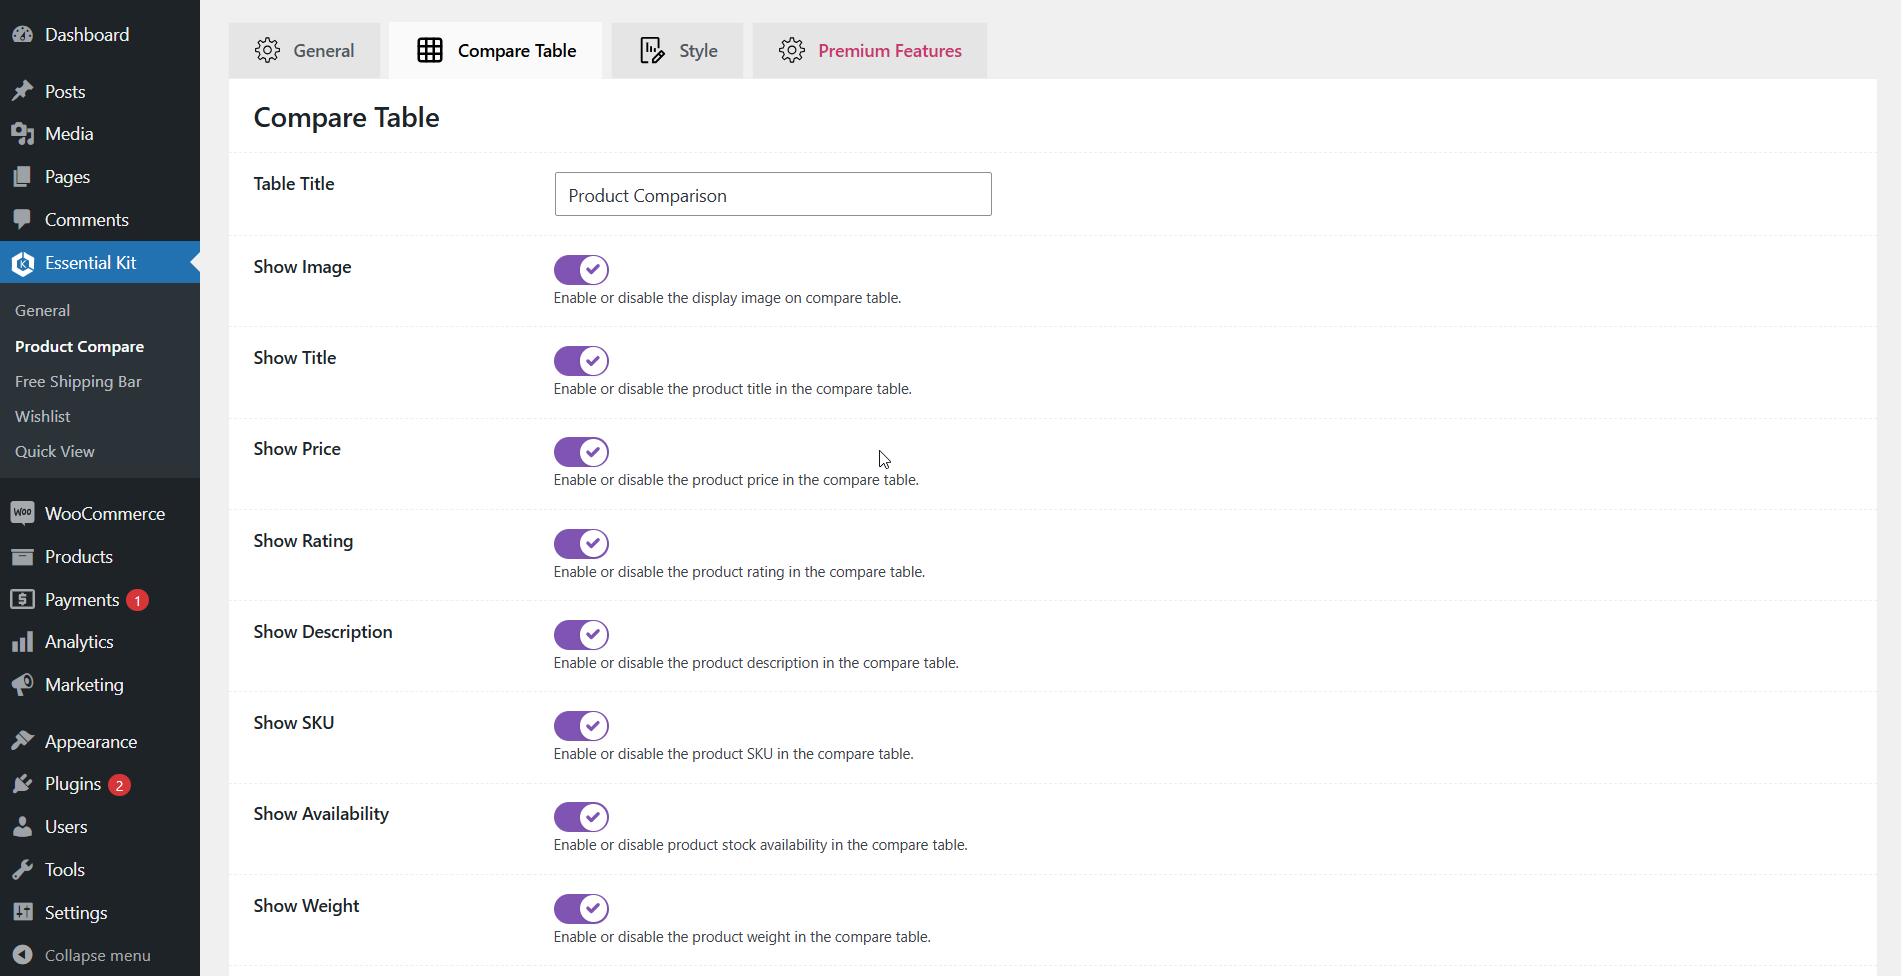Click the Dashboard icon in the sidebar
Viewport: 1903px width, 976px height.
(22, 35)
